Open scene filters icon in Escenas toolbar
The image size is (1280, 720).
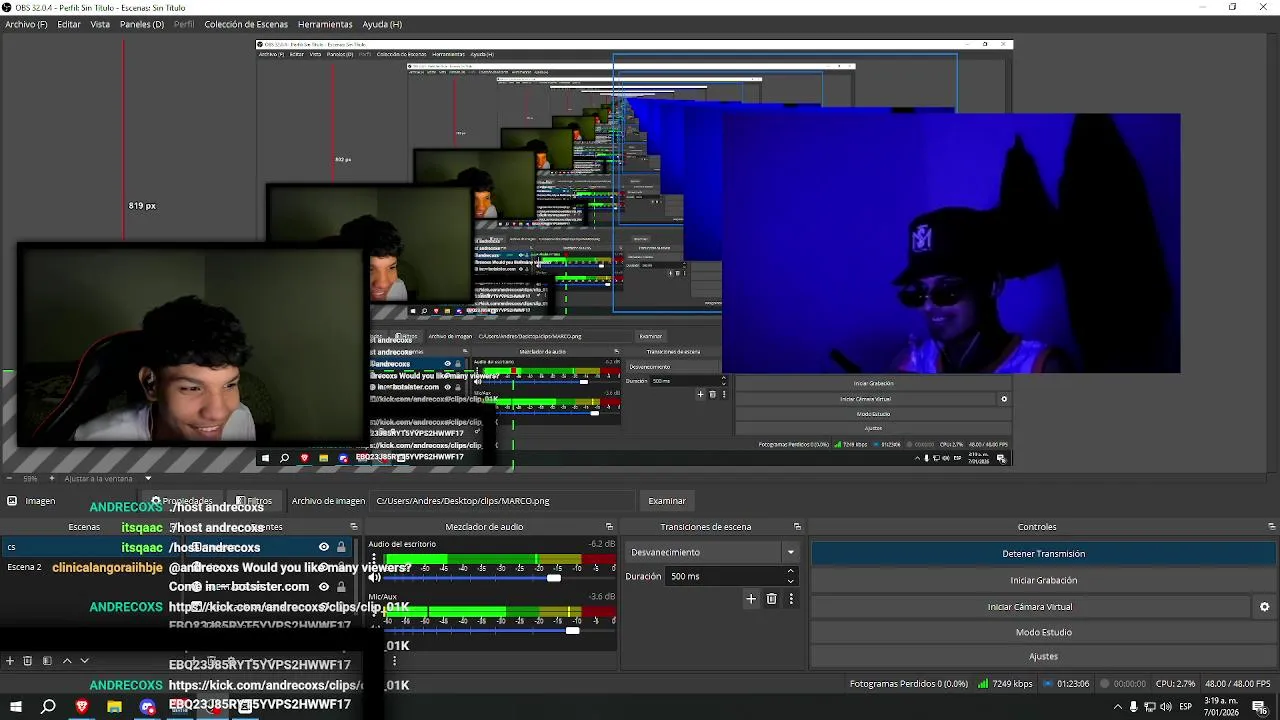pos(47,661)
